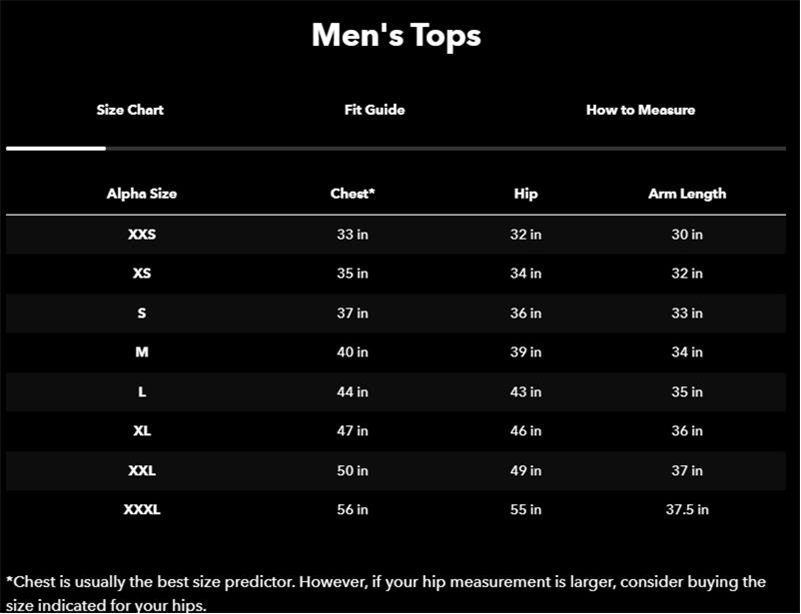Click the Arm Length column header
This screenshot has width=801, height=614.
(687, 194)
